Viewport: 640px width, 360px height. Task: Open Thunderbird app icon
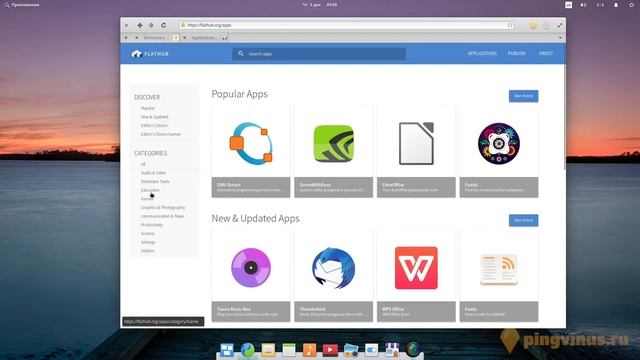tap(333, 268)
